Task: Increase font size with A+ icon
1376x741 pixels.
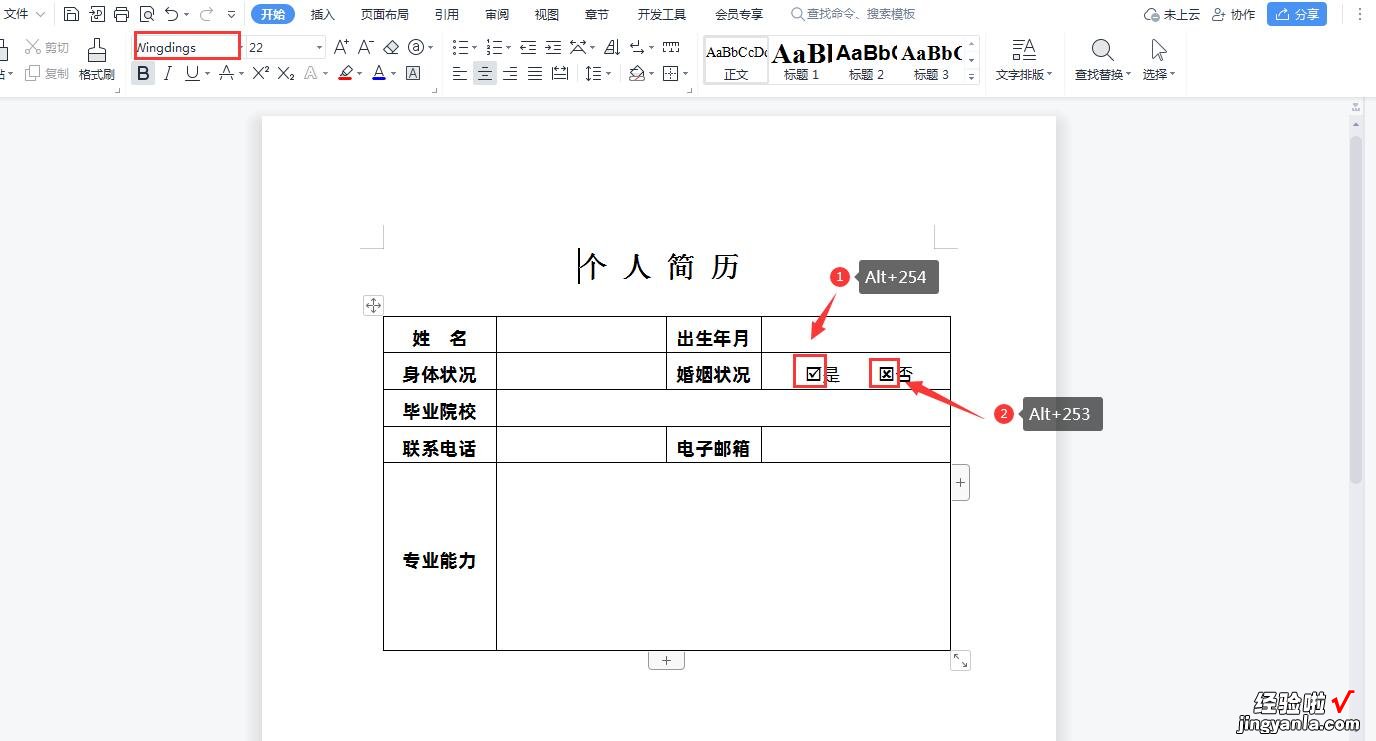Action: click(342, 47)
